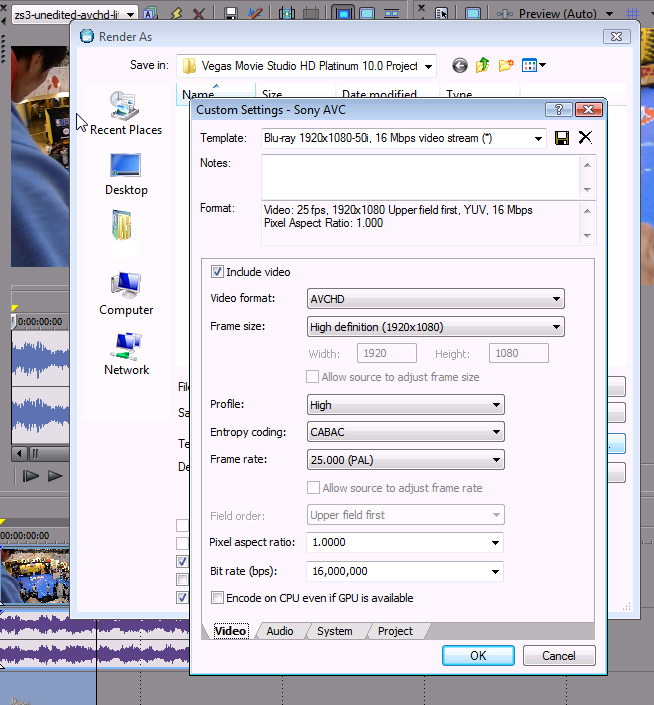The height and width of the screenshot is (705, 654).
Task: Switch to the System tab
Action: click(x=334, y=631)
